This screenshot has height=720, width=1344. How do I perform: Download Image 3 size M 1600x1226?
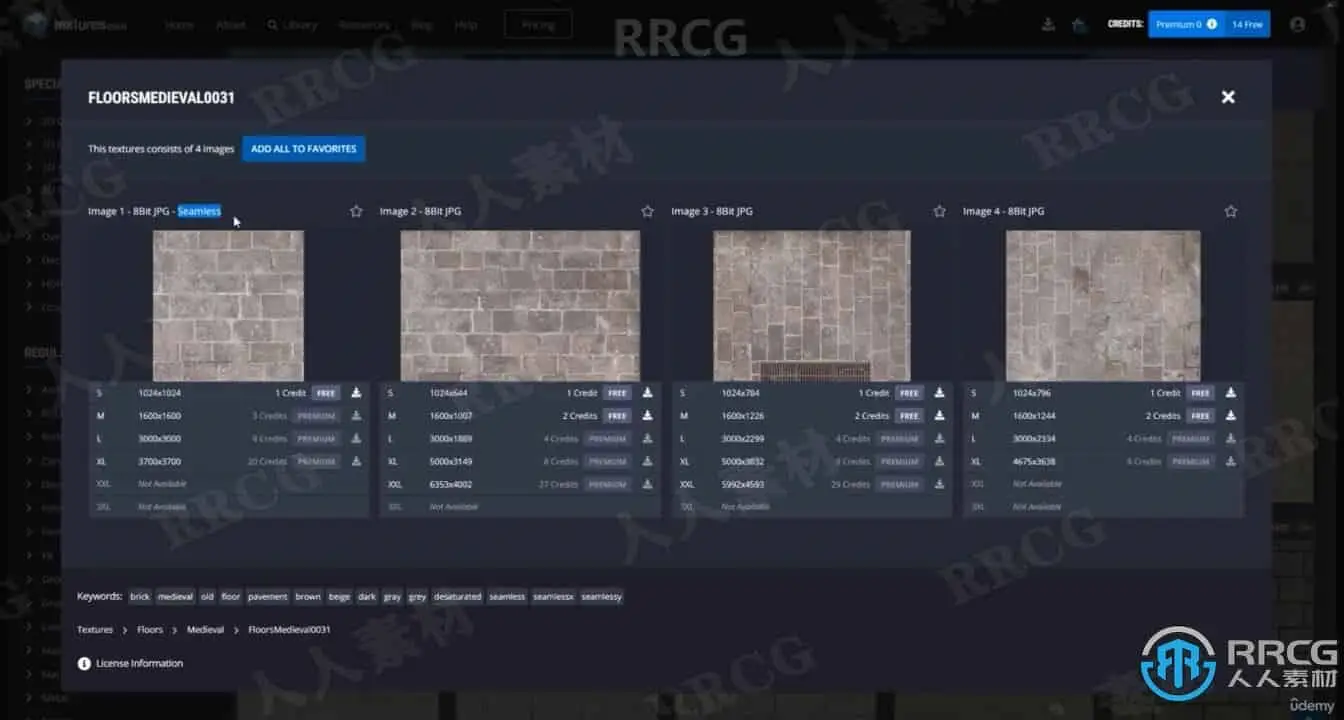click(x=939, y=416)
